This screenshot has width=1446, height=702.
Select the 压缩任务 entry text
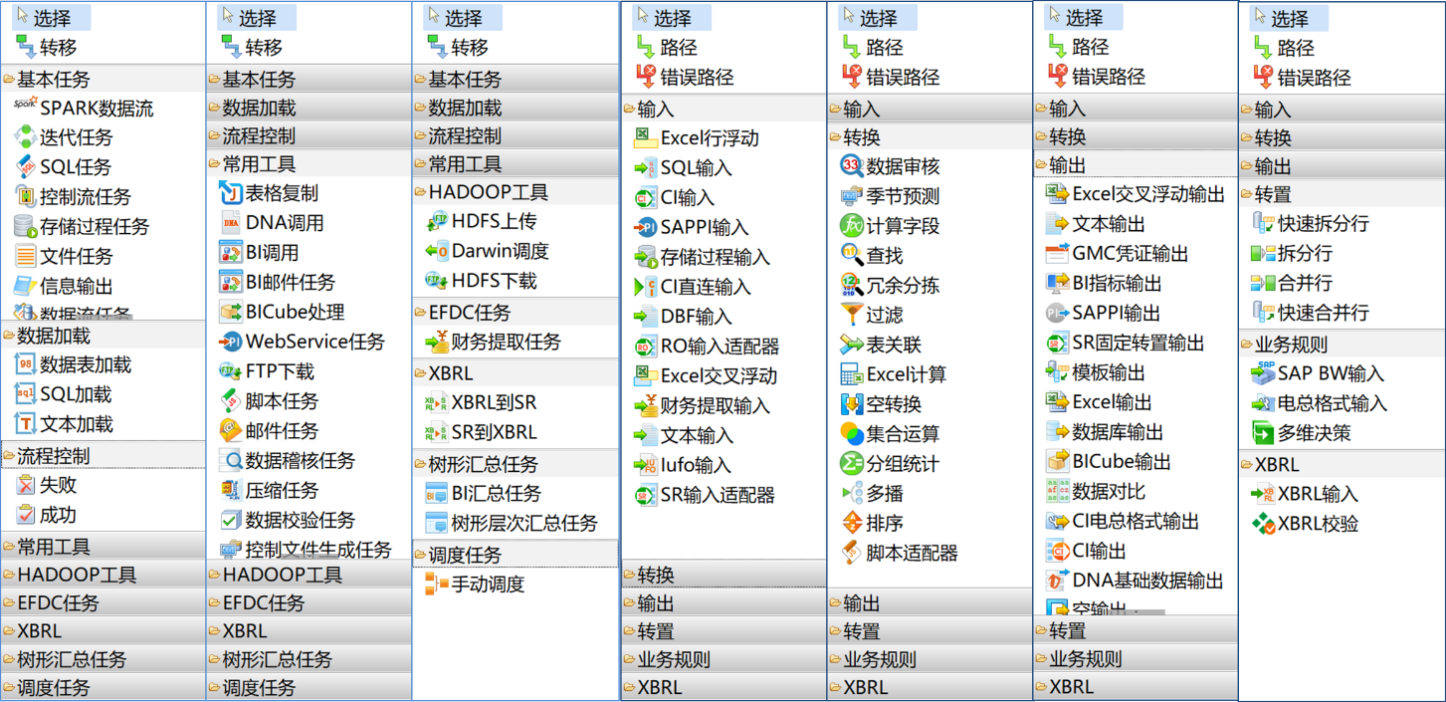coord(282,490)
